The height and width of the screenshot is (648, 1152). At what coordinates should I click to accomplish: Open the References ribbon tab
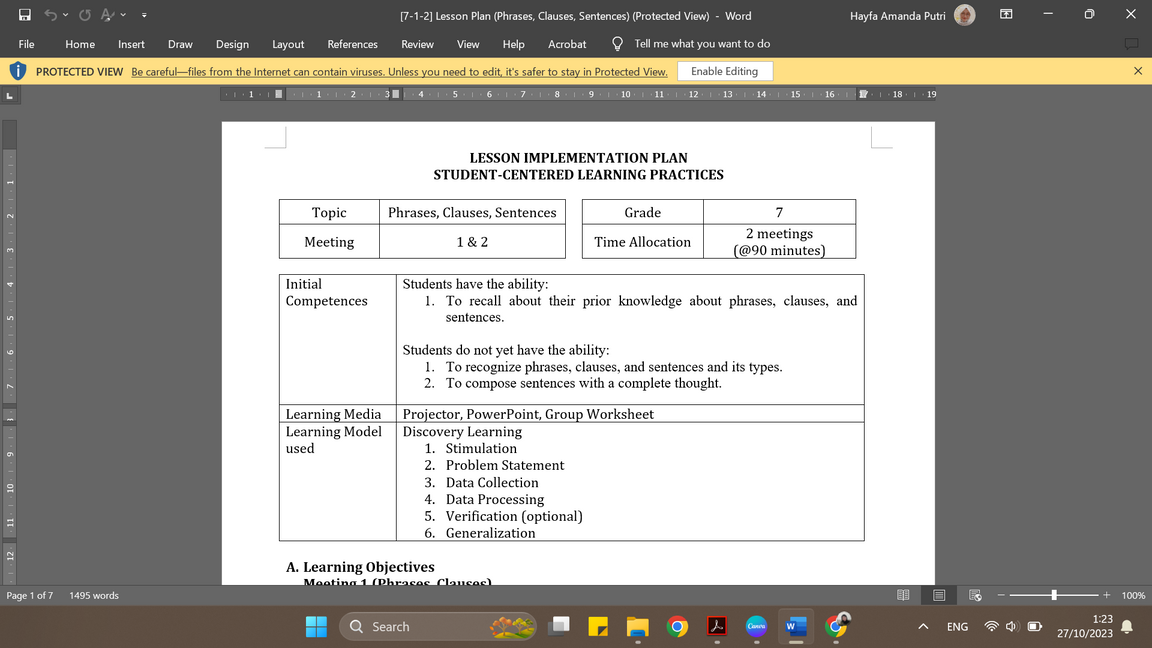pyautogui.click(x=352, y=44)
